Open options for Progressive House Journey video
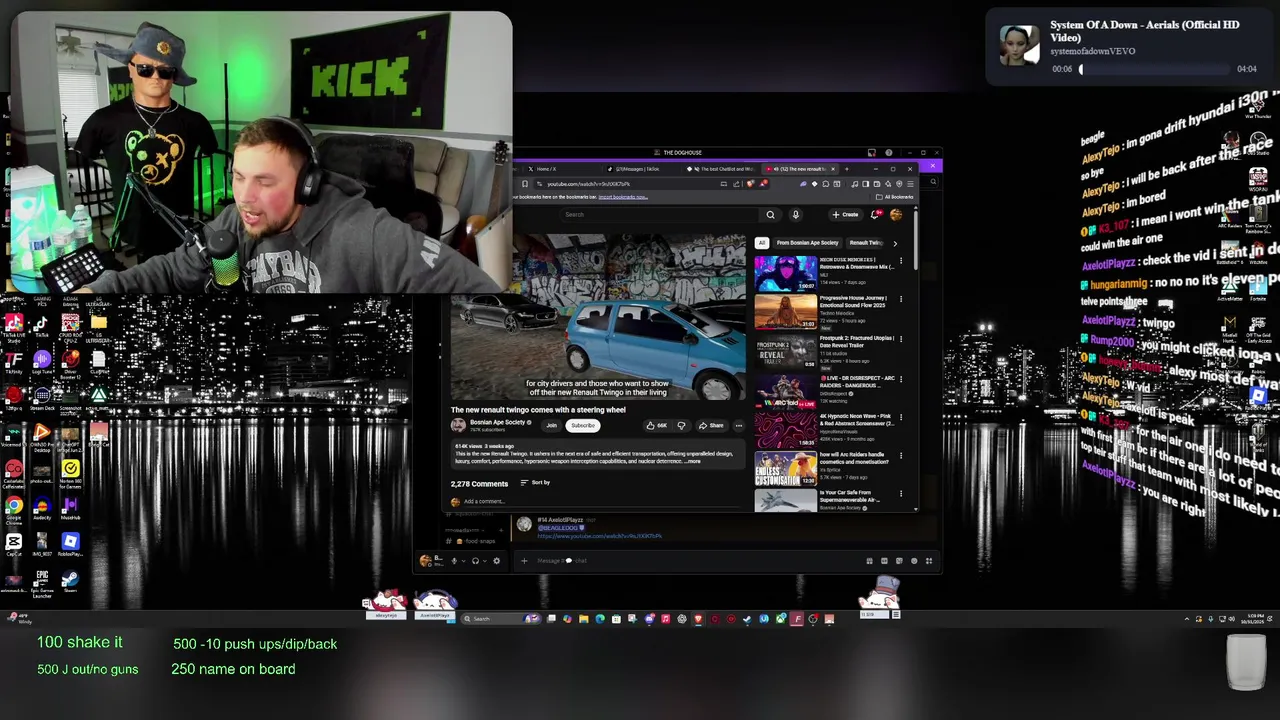This screenshot has height=720, width=1280. click(900, 298)
